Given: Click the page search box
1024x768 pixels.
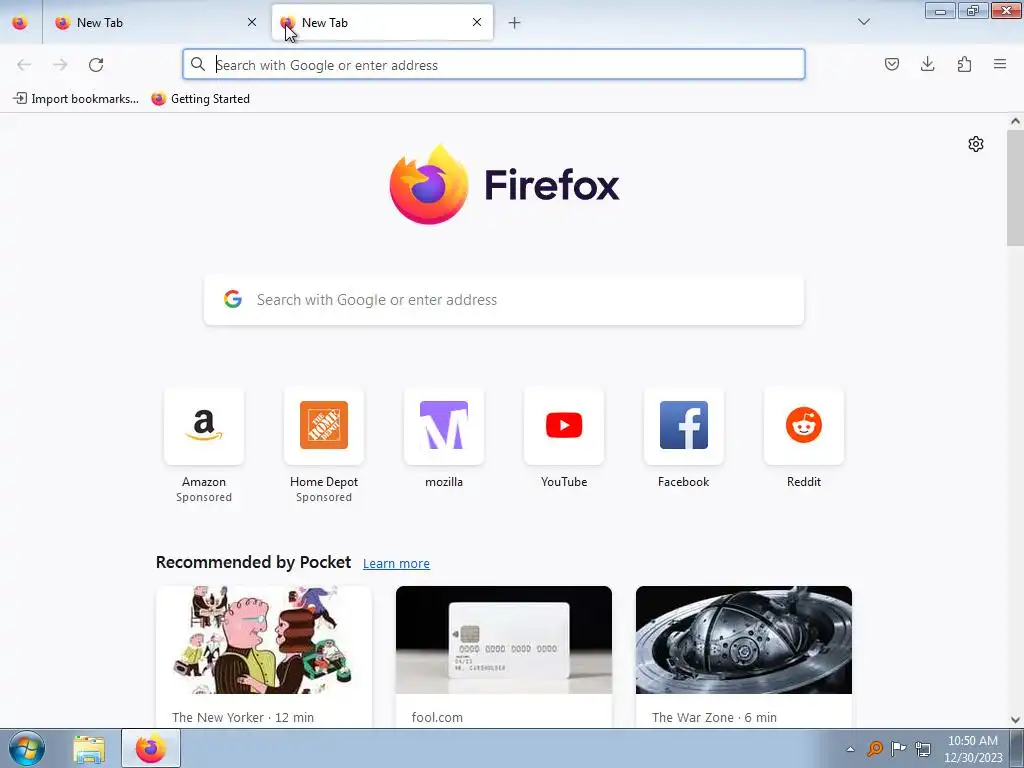Looking at the screenshot, I should tap(504, 300).
